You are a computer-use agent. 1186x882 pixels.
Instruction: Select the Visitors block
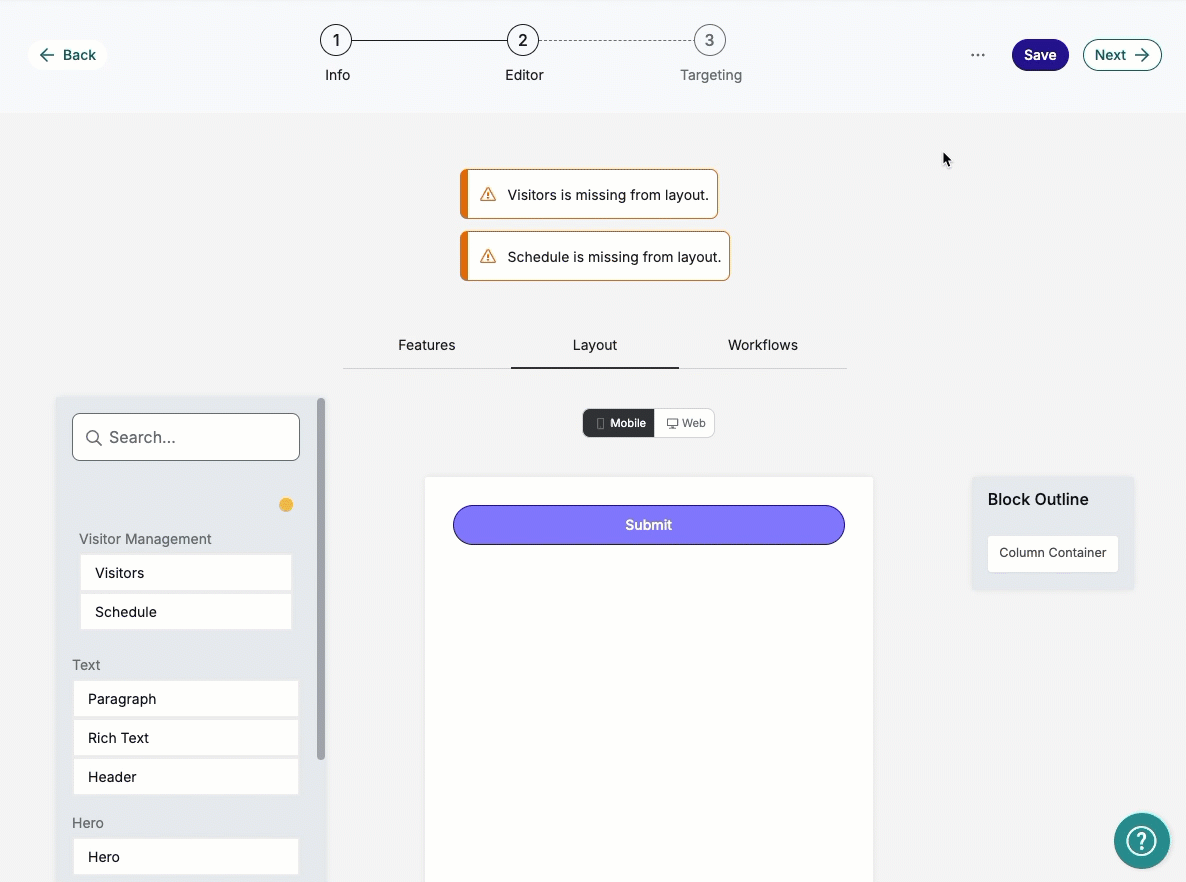tap(186, 573)
